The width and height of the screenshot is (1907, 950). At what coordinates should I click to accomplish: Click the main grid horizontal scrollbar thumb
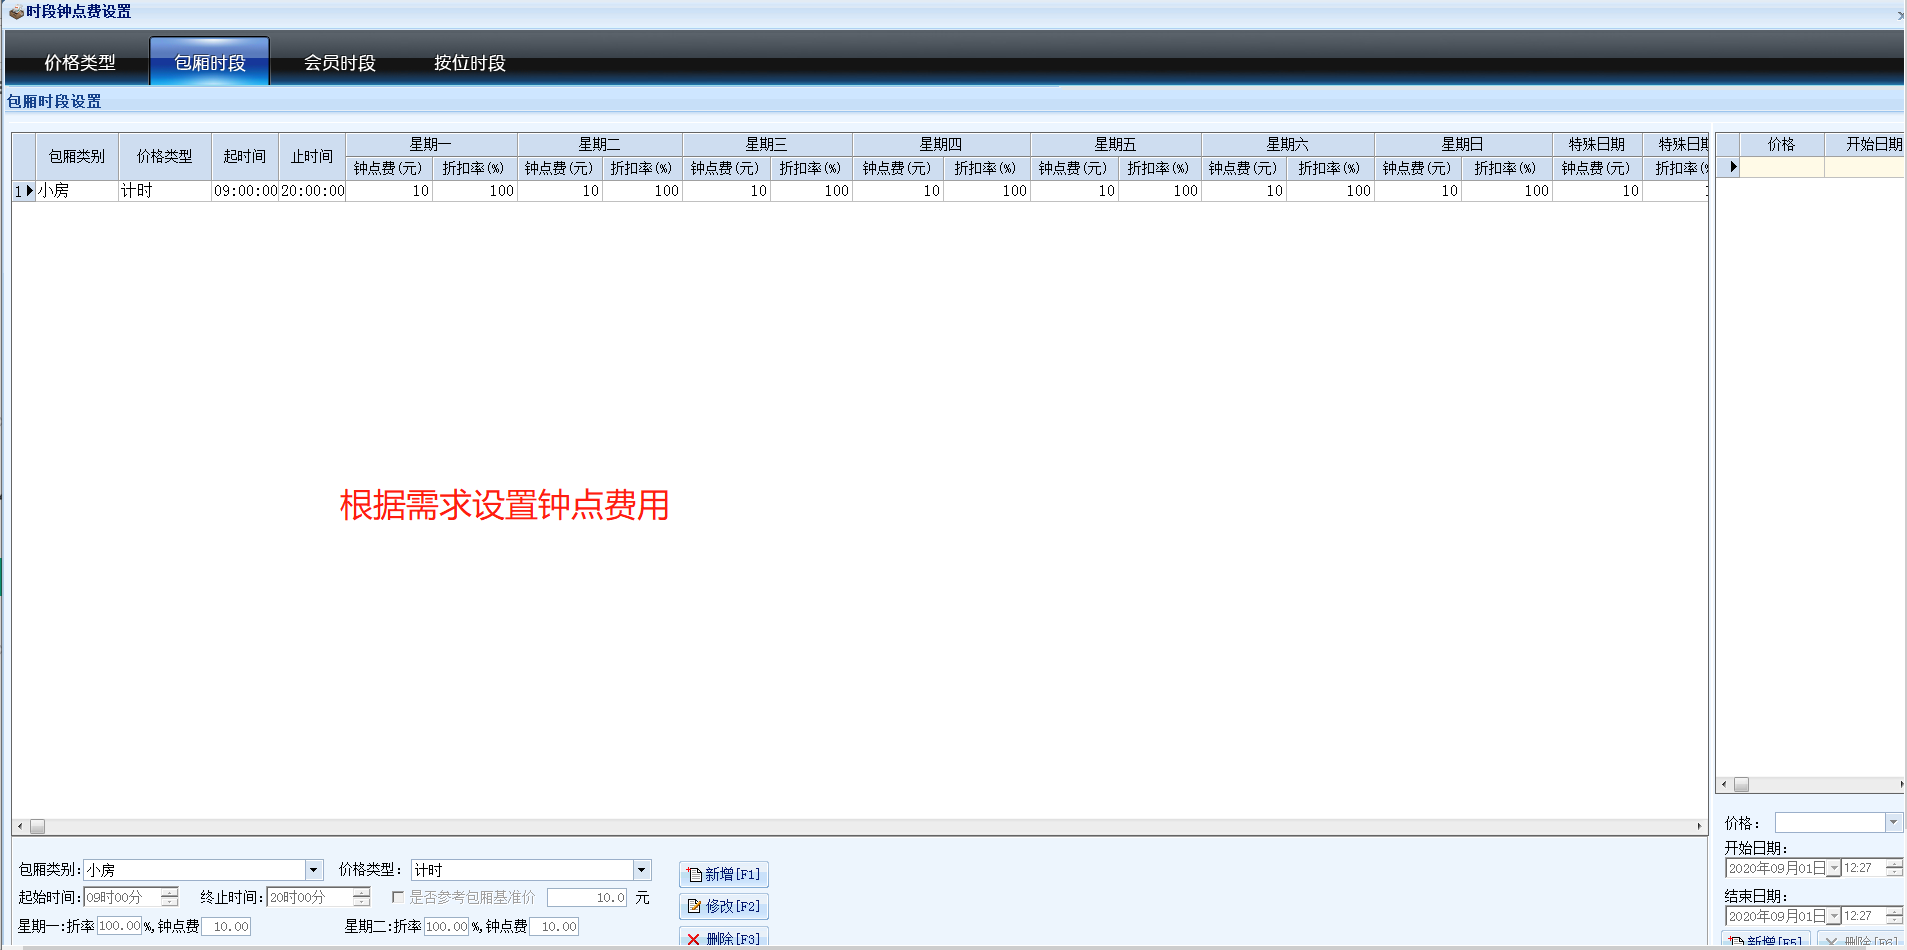pyautogui.click(x=37, y=826)
